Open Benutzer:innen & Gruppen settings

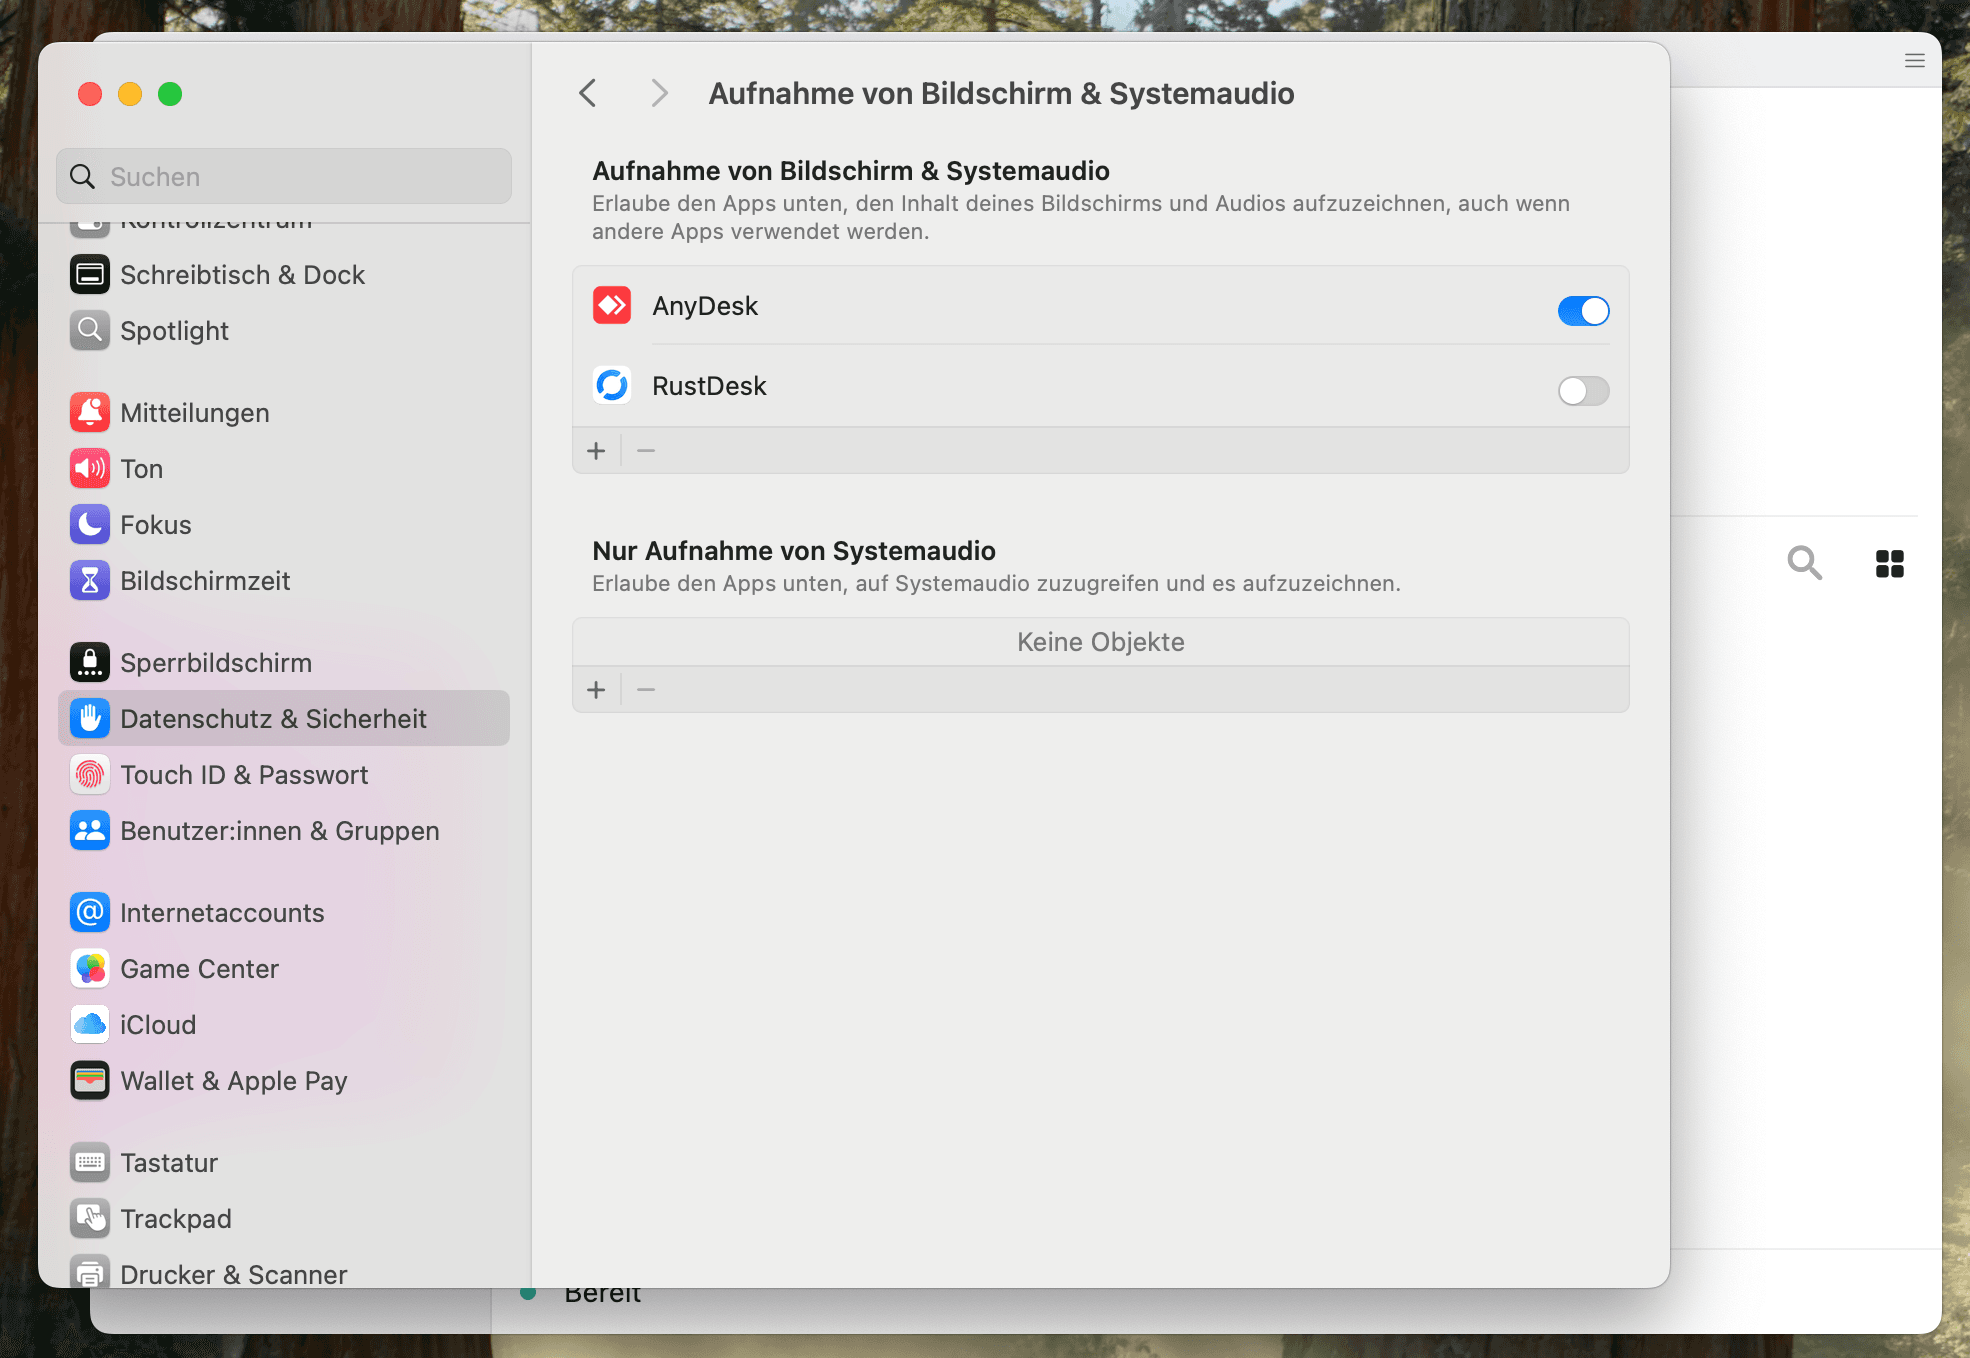coord(284,830)
